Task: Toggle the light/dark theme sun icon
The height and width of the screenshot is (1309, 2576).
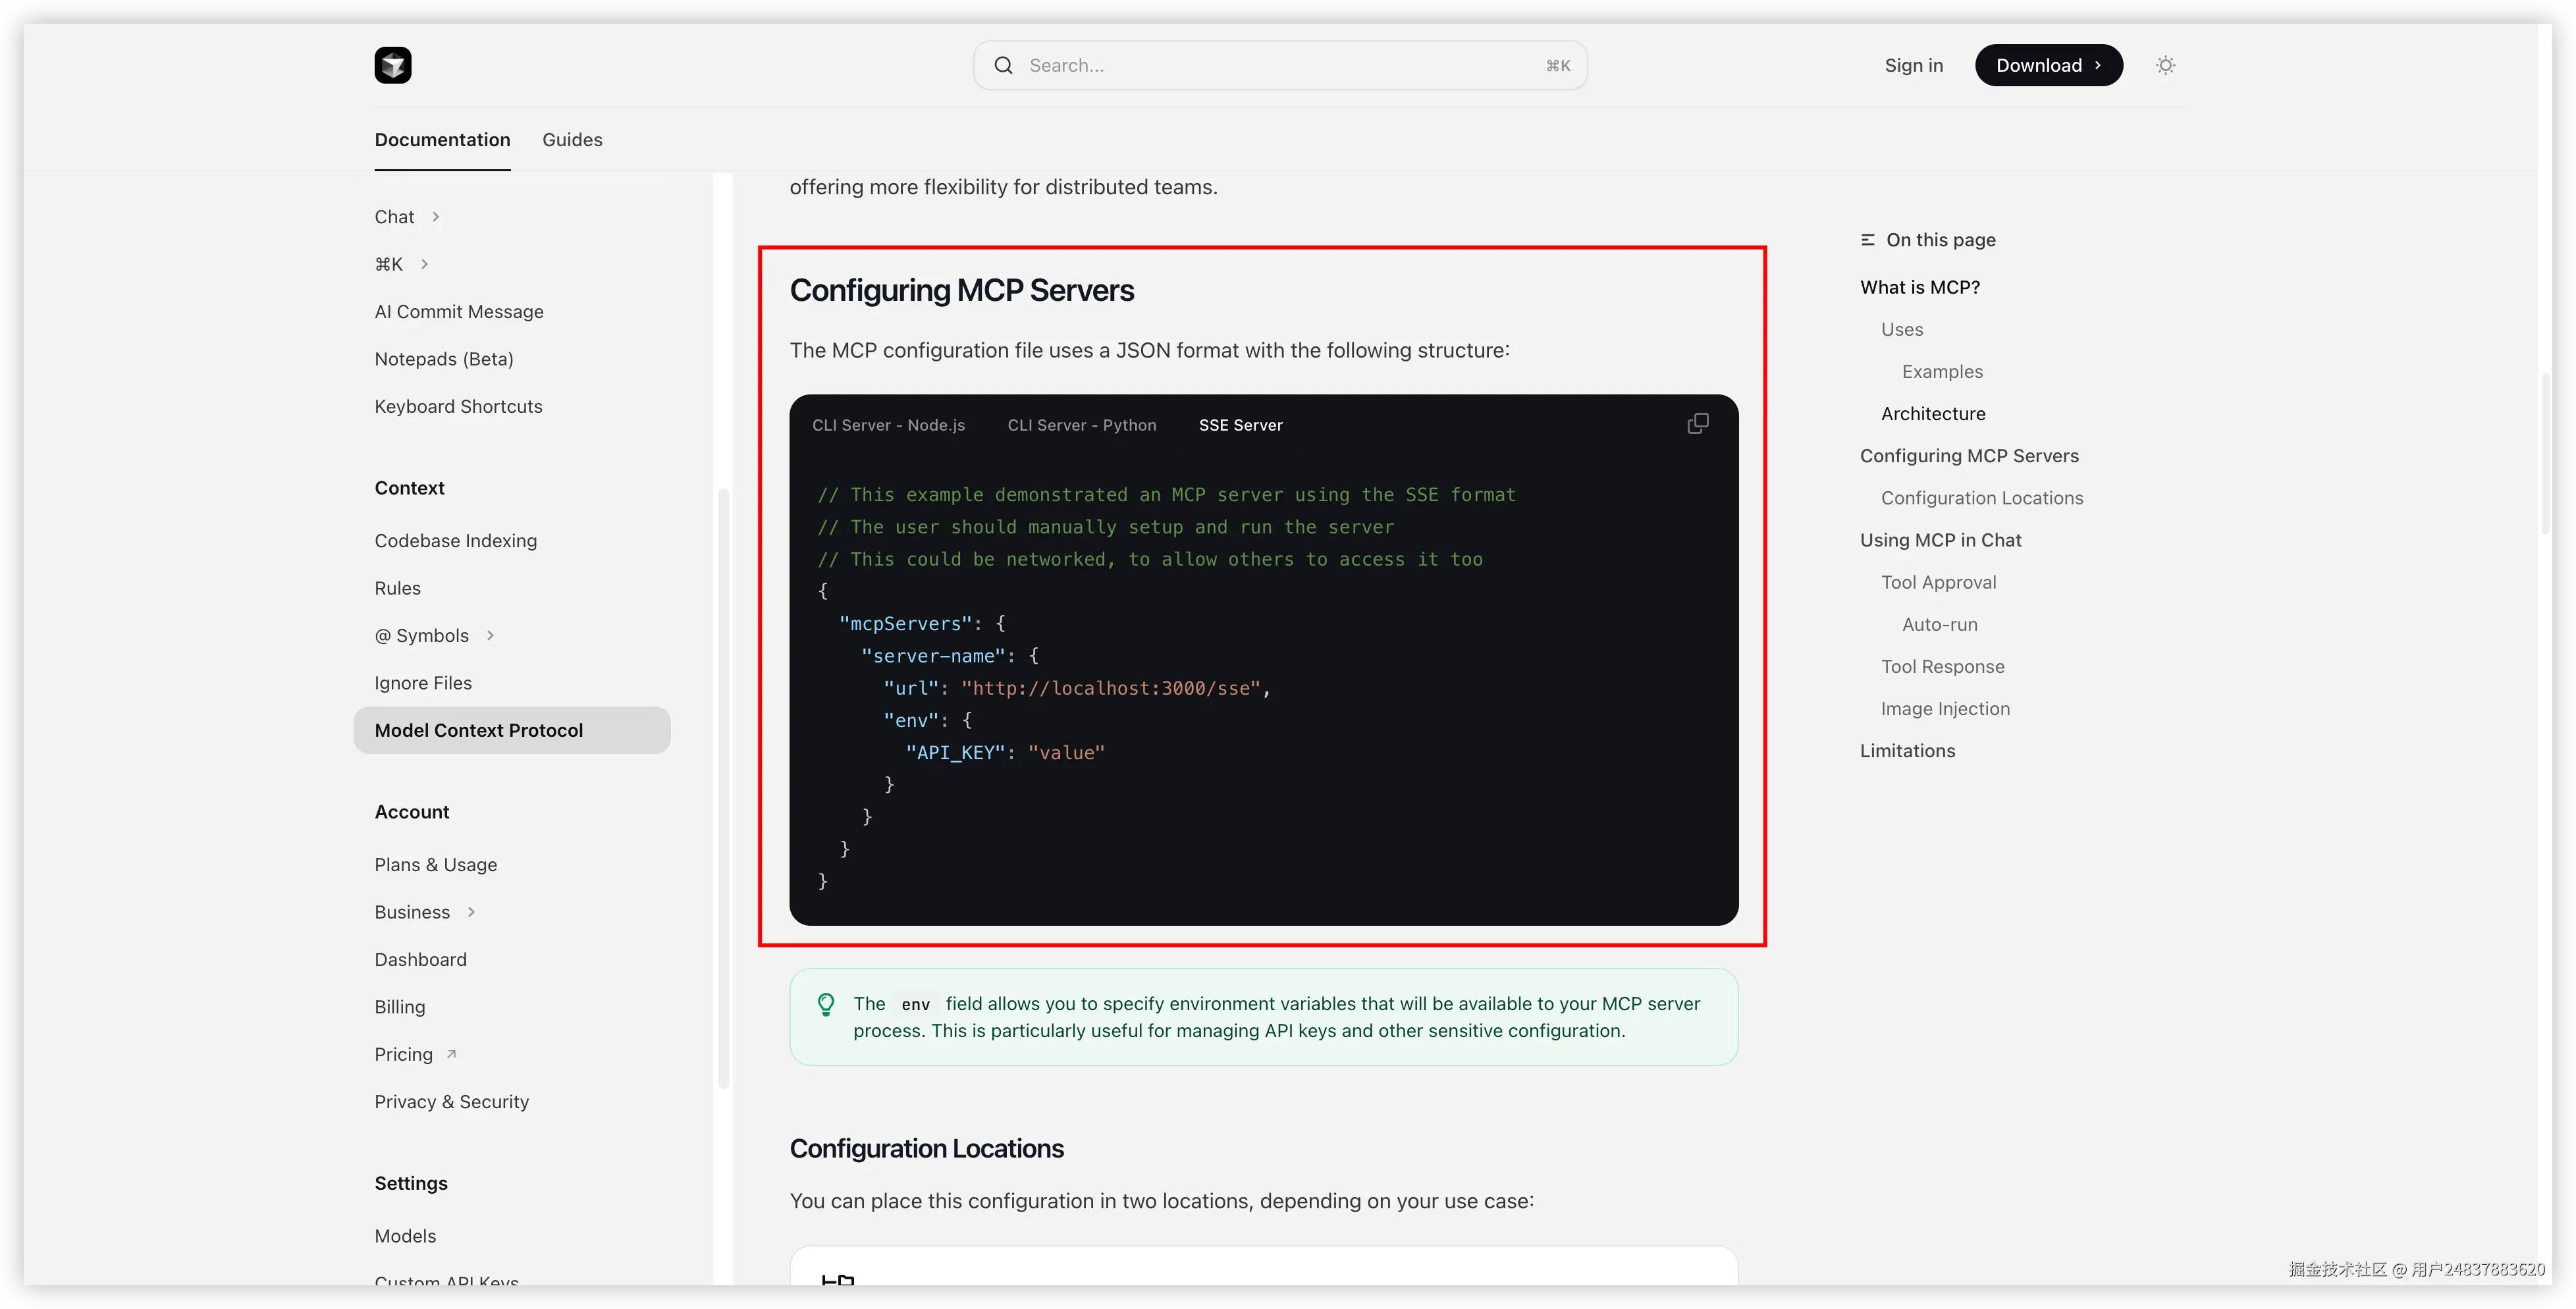Action: point(2165,65)
